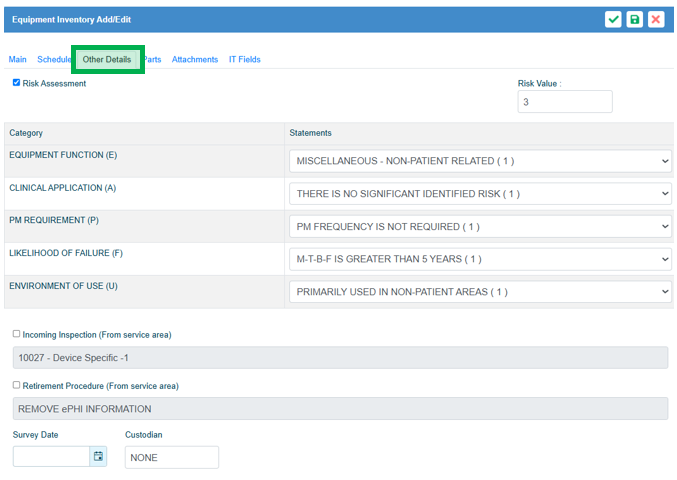
Task: Open the Likelihood of Failure dropdown
Action: tap(480, 260)
